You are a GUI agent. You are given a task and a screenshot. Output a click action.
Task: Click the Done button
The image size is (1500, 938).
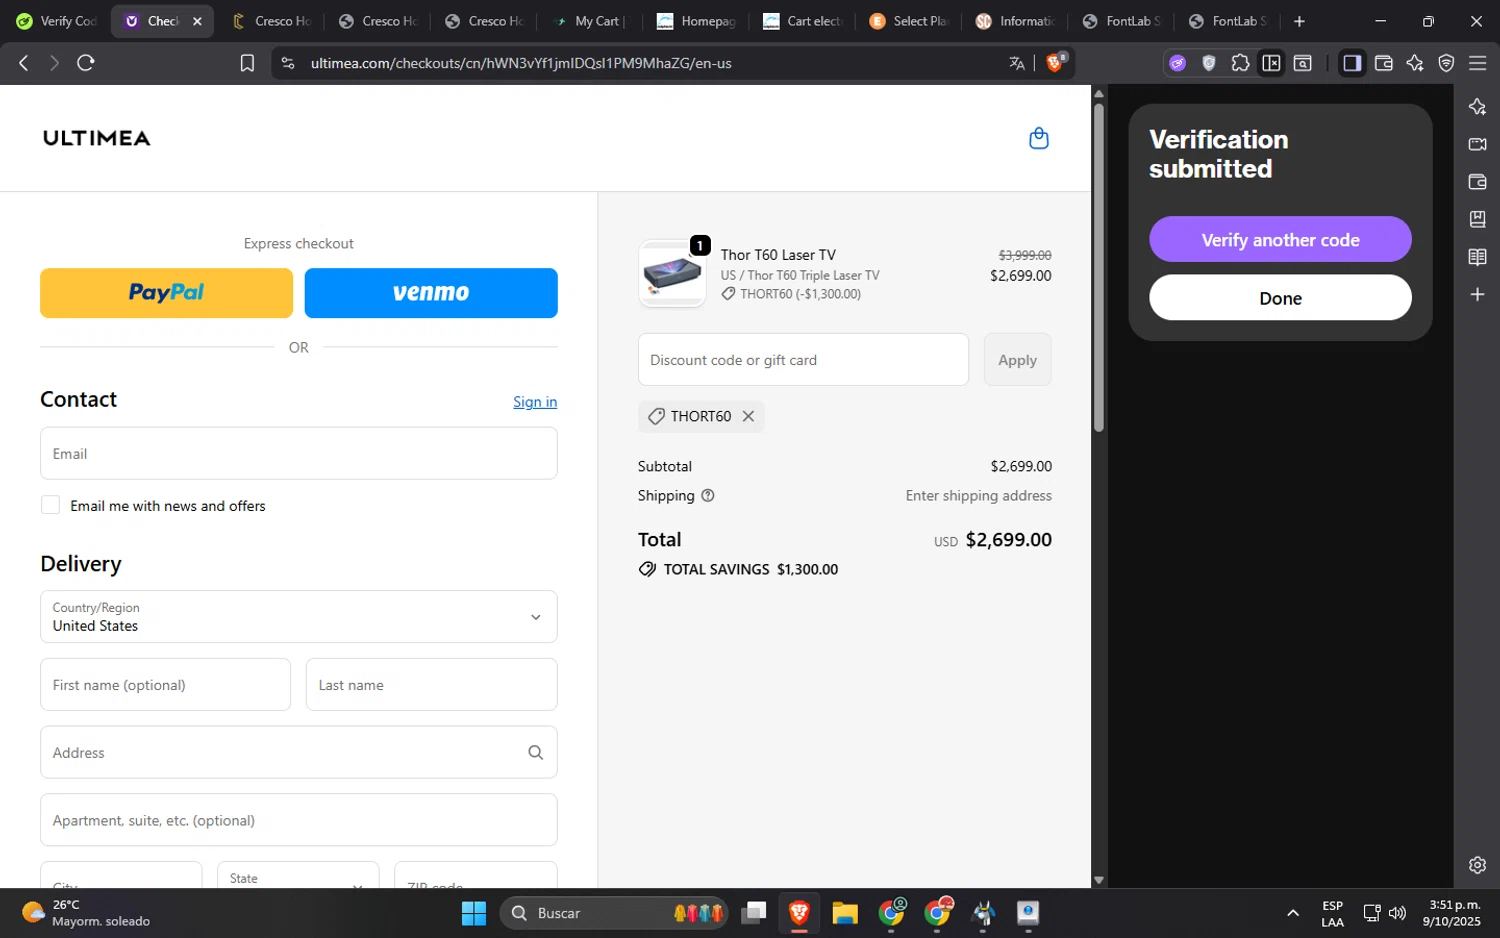click(1280, 298)
